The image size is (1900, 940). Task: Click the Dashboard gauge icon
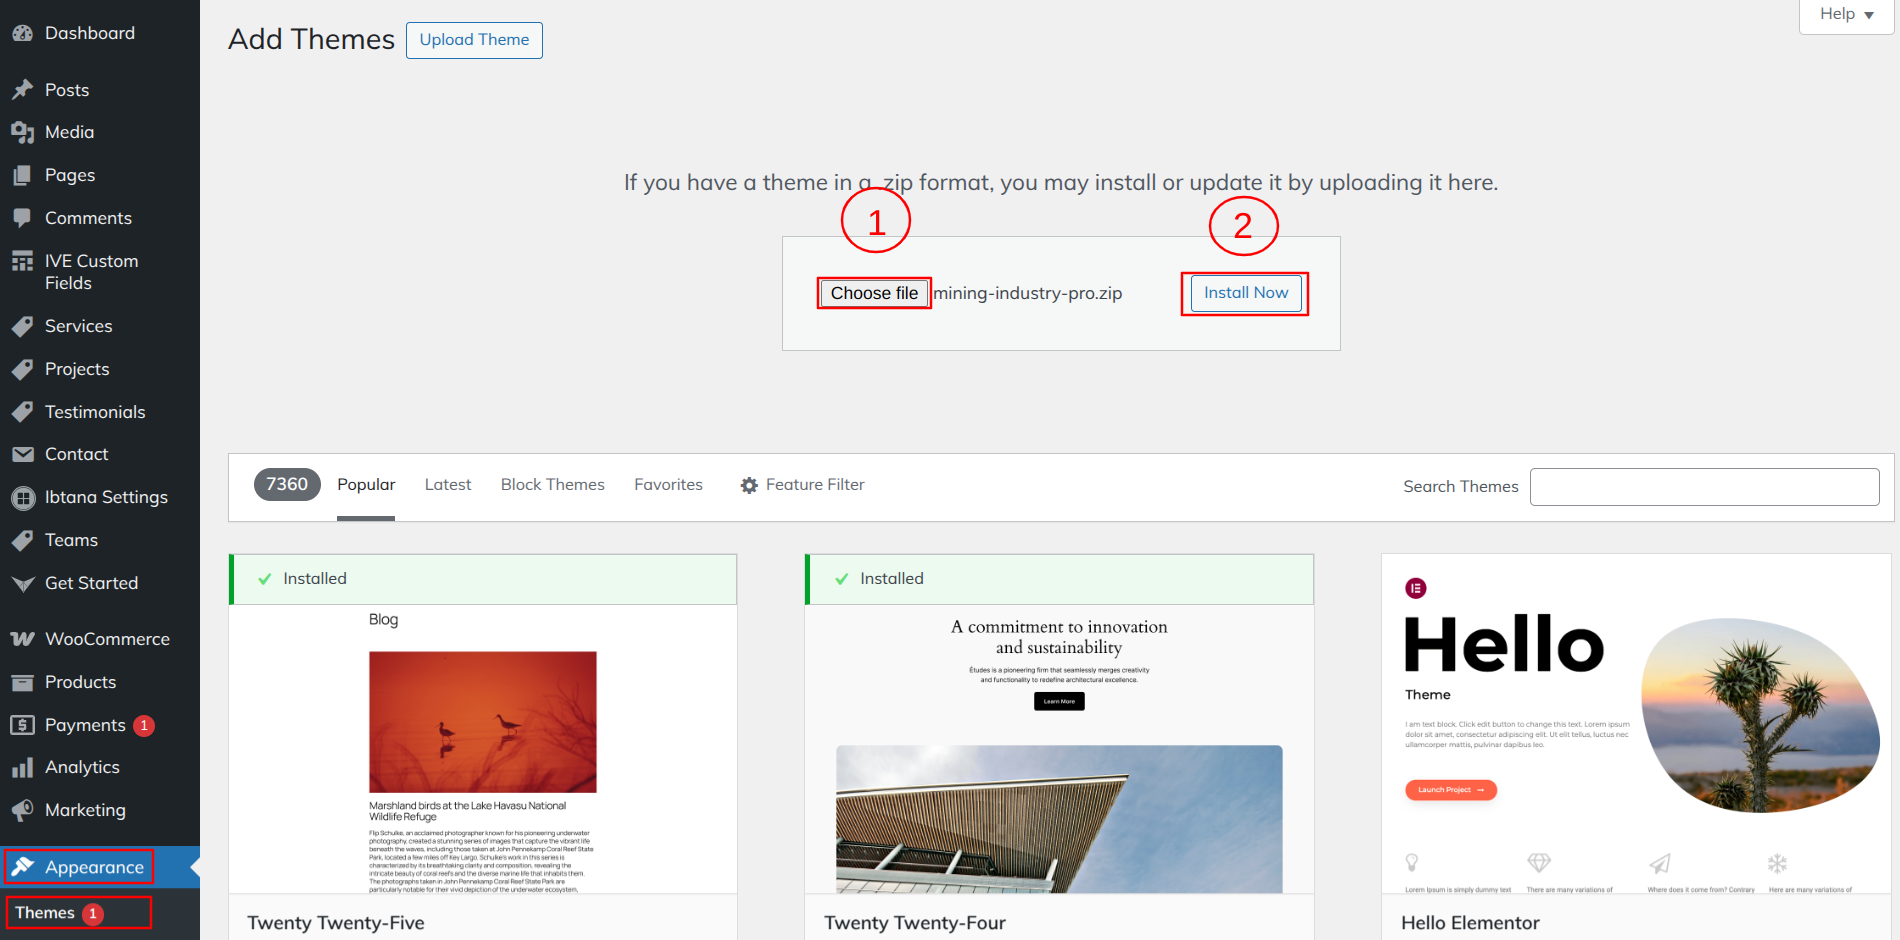tap(22, 33)
